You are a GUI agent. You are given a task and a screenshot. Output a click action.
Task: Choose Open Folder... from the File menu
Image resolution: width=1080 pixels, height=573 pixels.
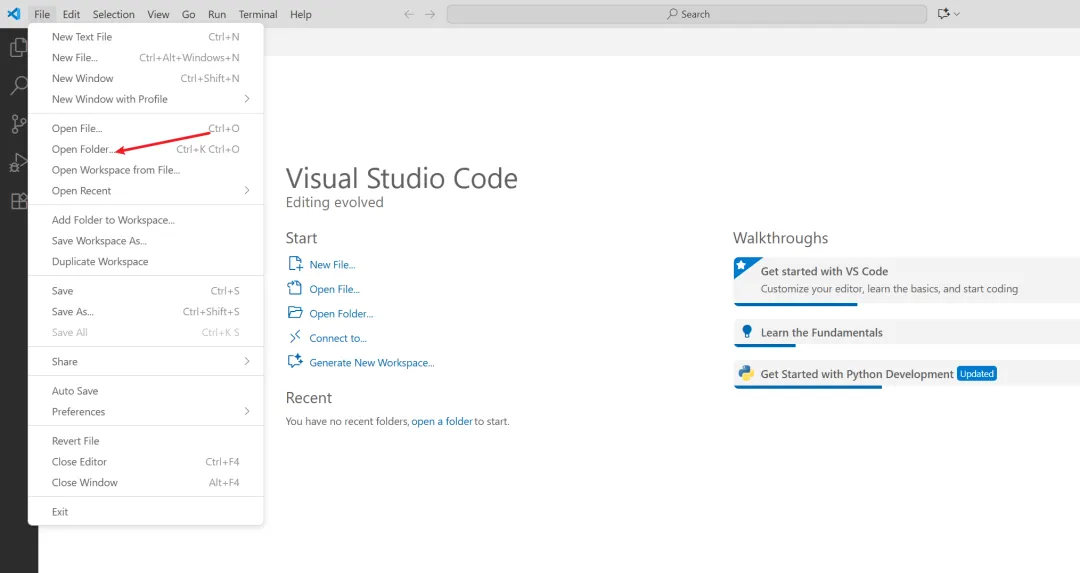[83, 150]
